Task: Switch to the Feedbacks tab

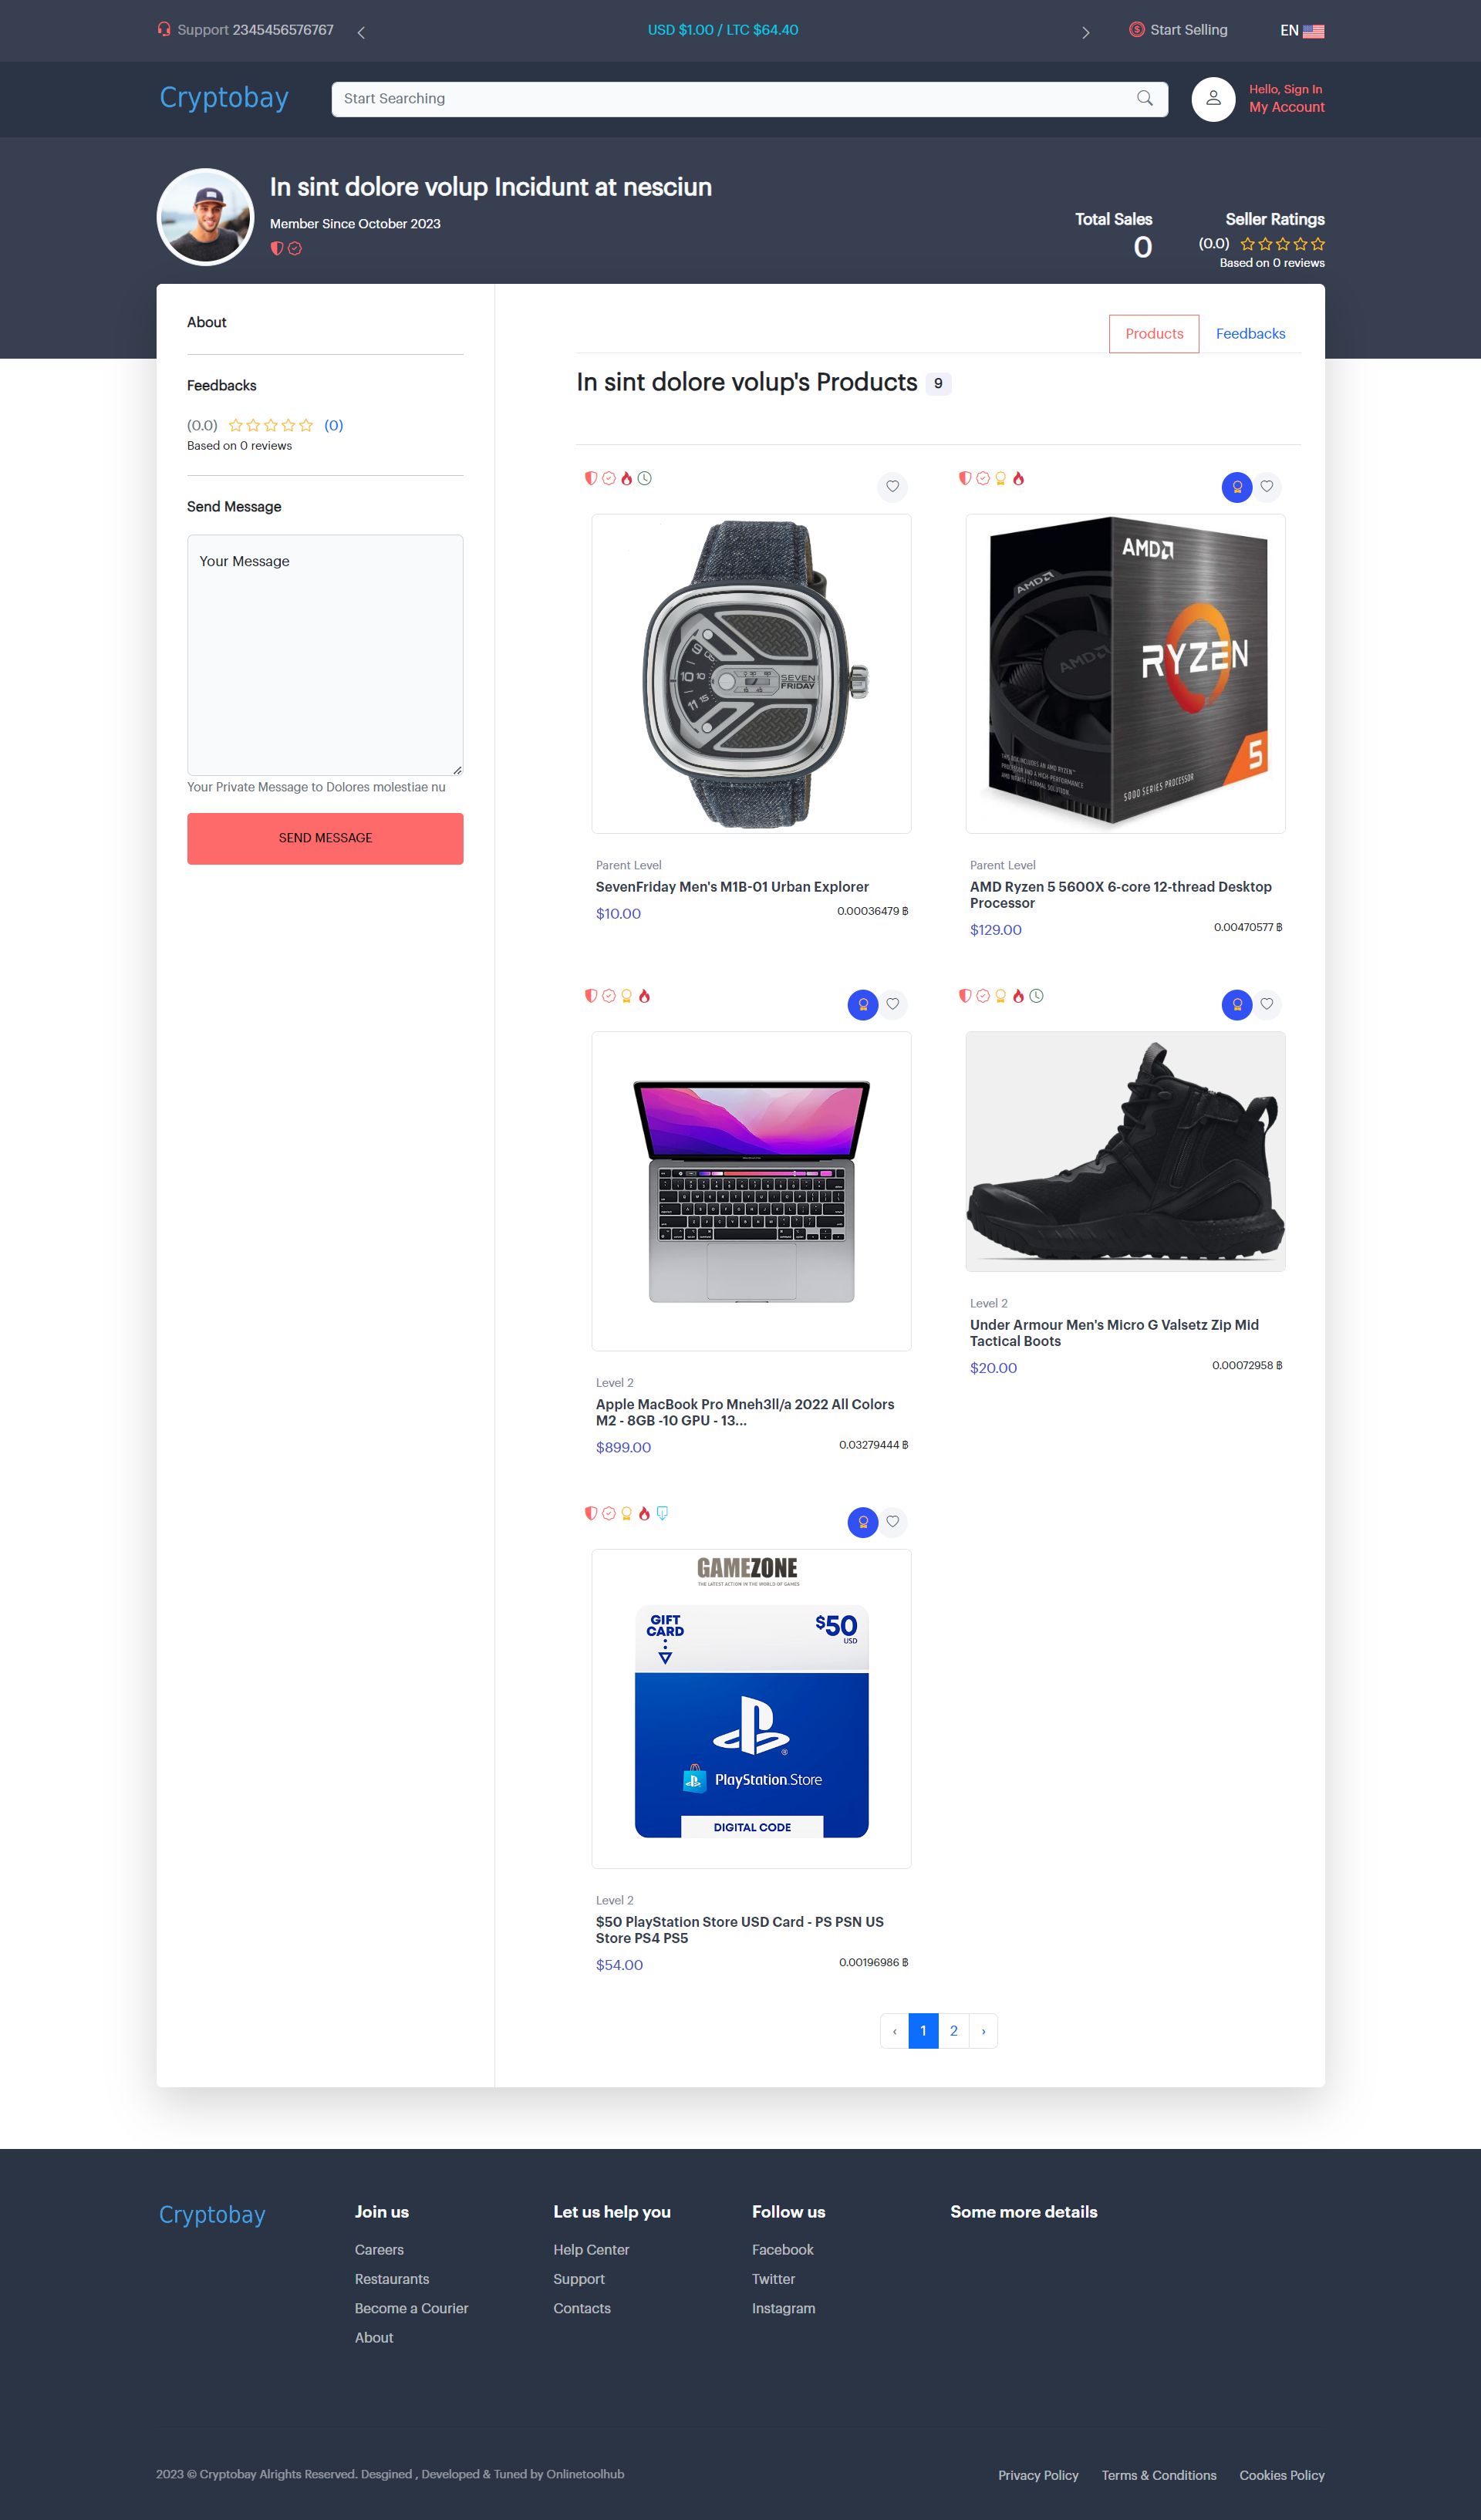Action: coord(1250,334)
